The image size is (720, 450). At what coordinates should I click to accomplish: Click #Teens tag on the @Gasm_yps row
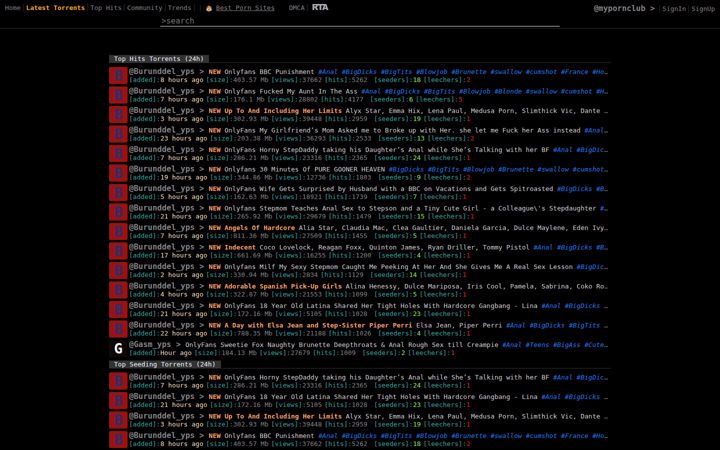pyautogui.click(x=537, y=345)
